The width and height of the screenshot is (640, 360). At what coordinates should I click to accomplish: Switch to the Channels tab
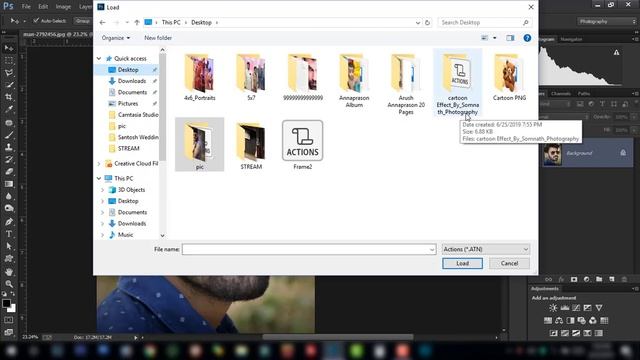560,93
